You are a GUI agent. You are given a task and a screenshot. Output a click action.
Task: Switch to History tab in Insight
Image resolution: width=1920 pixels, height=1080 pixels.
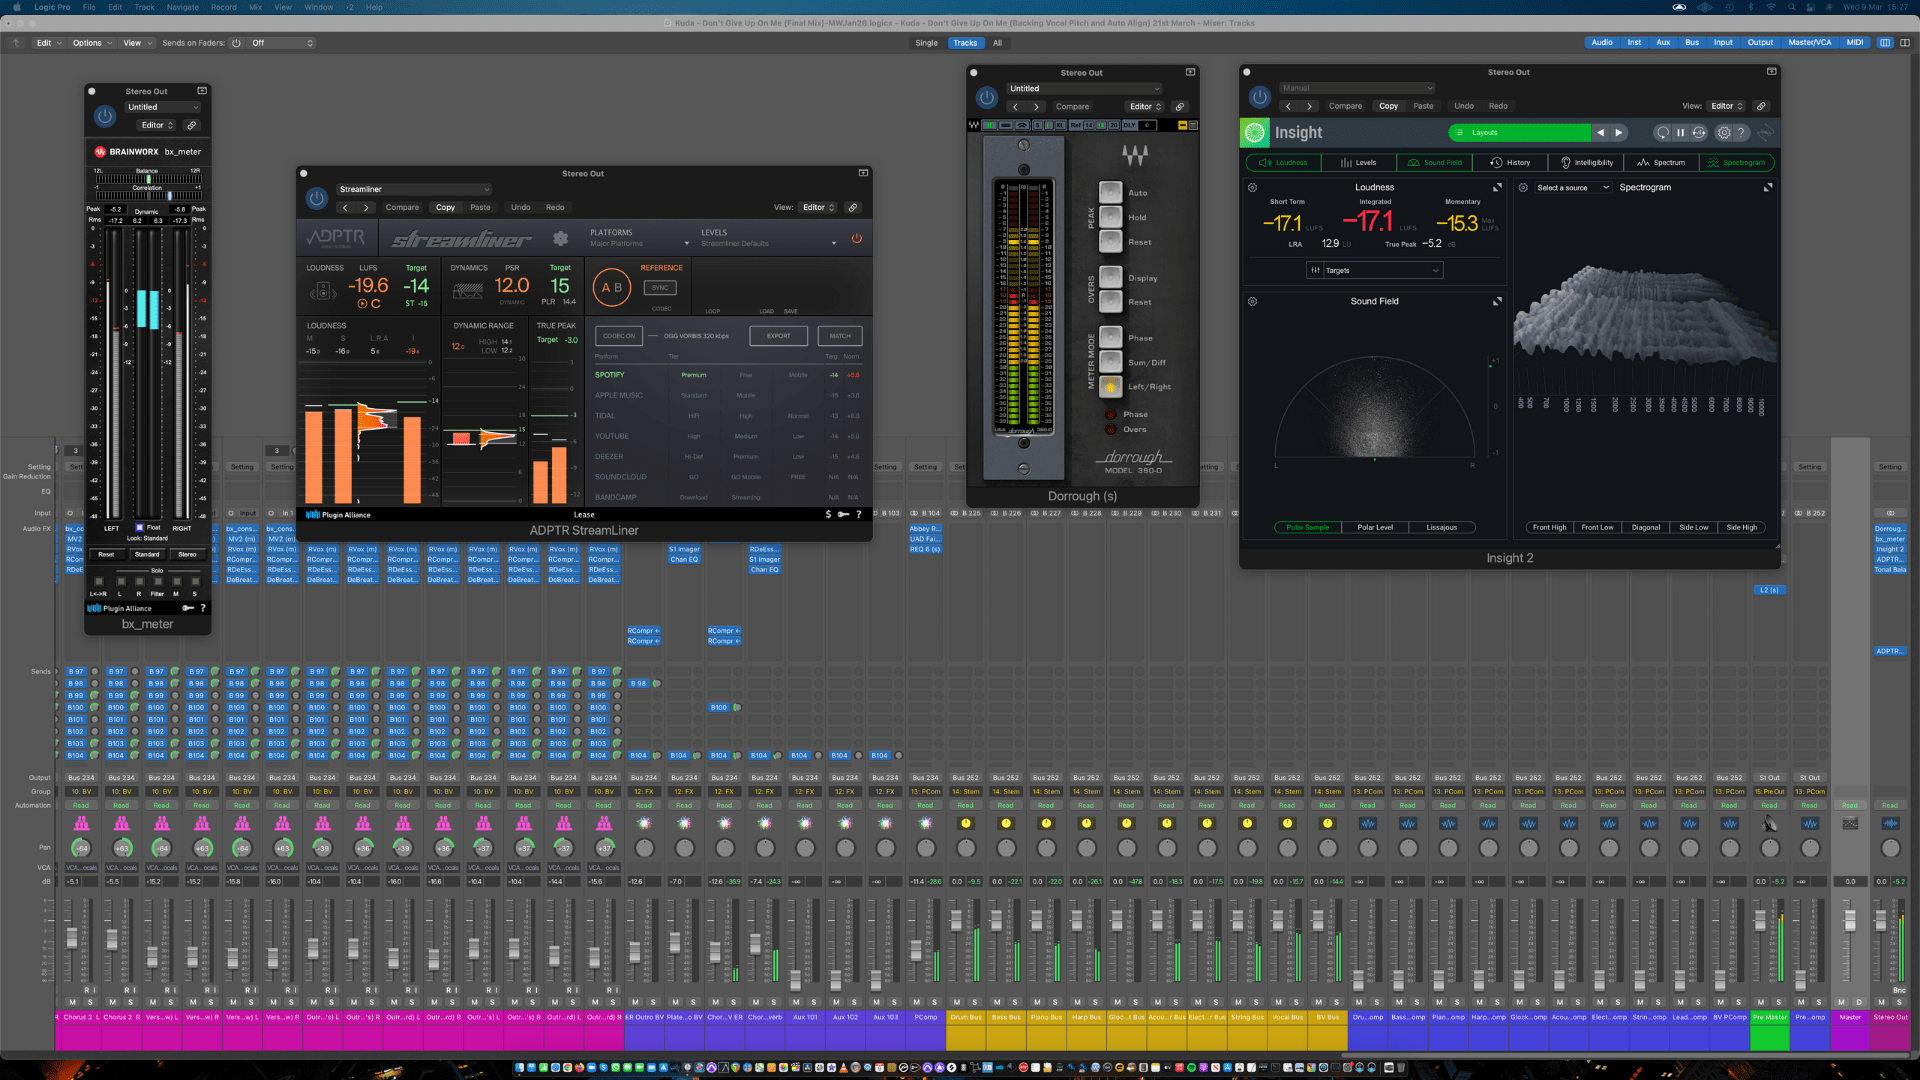pos(1510,162)
